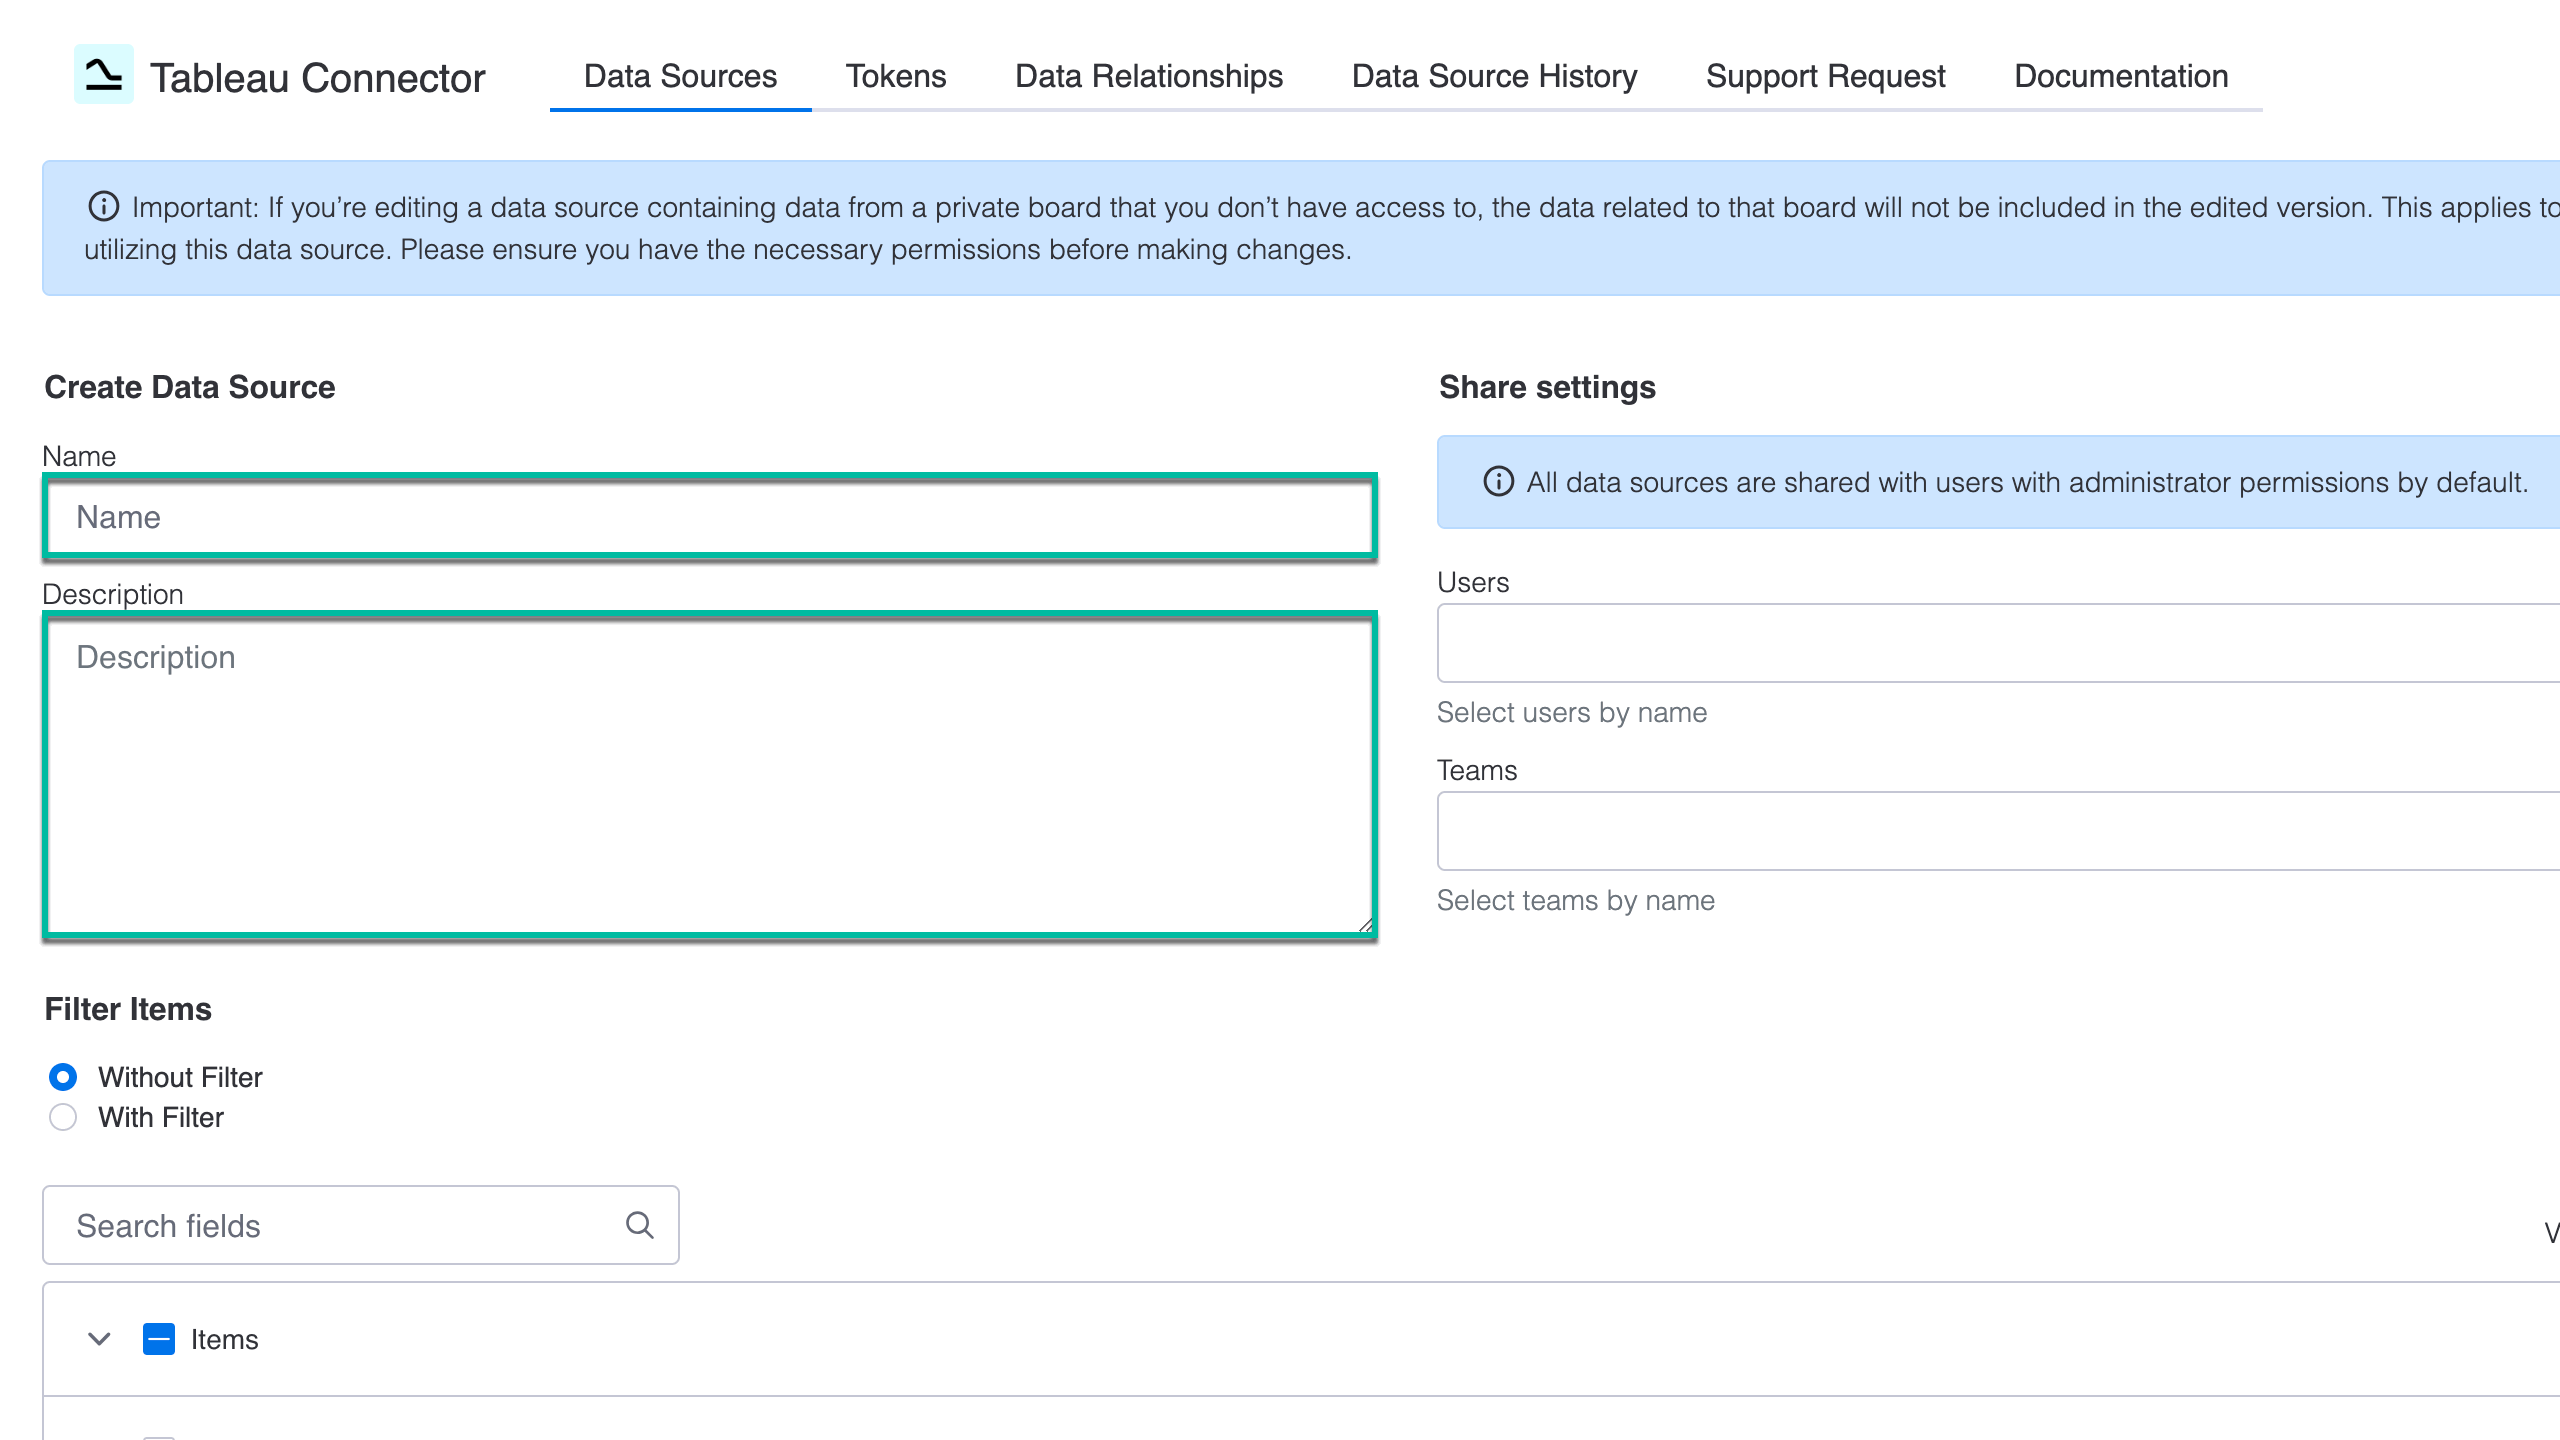Click the Tableau Connector logo icon
The width and height of the screenshot is (2560, 1440).
104,76
